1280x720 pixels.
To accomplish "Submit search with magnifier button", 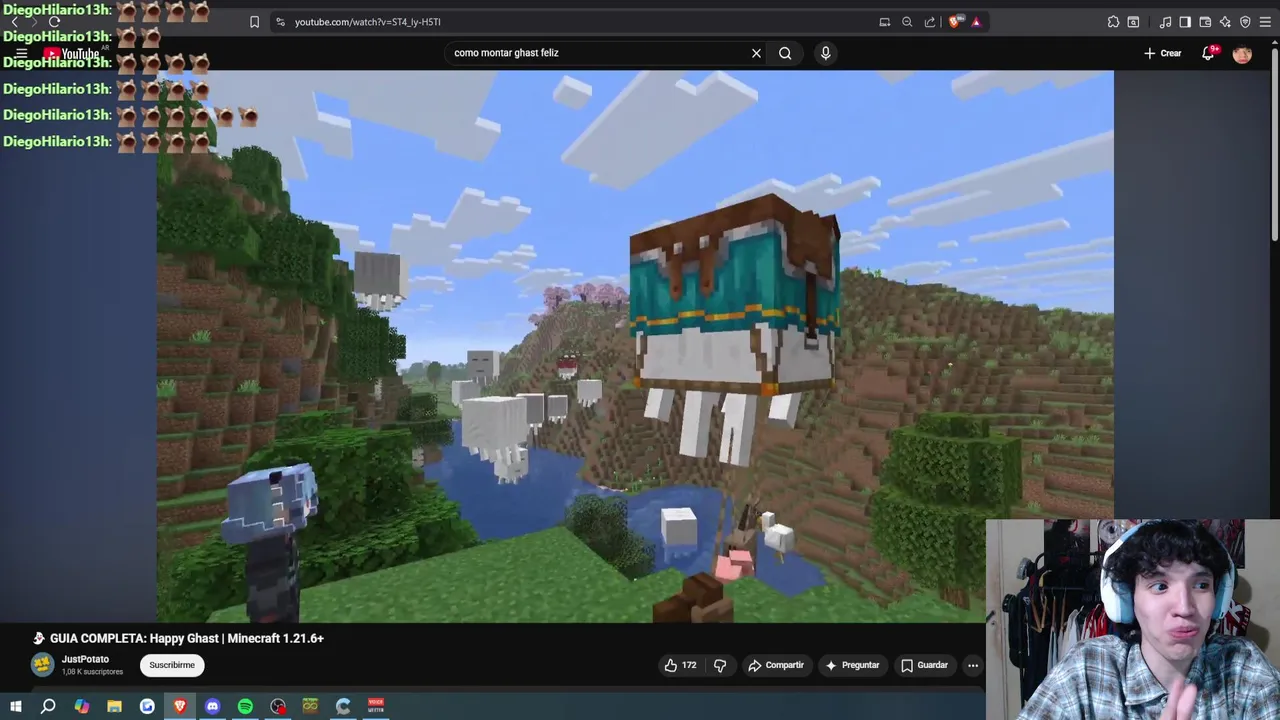I will click(x=785, y=53).
